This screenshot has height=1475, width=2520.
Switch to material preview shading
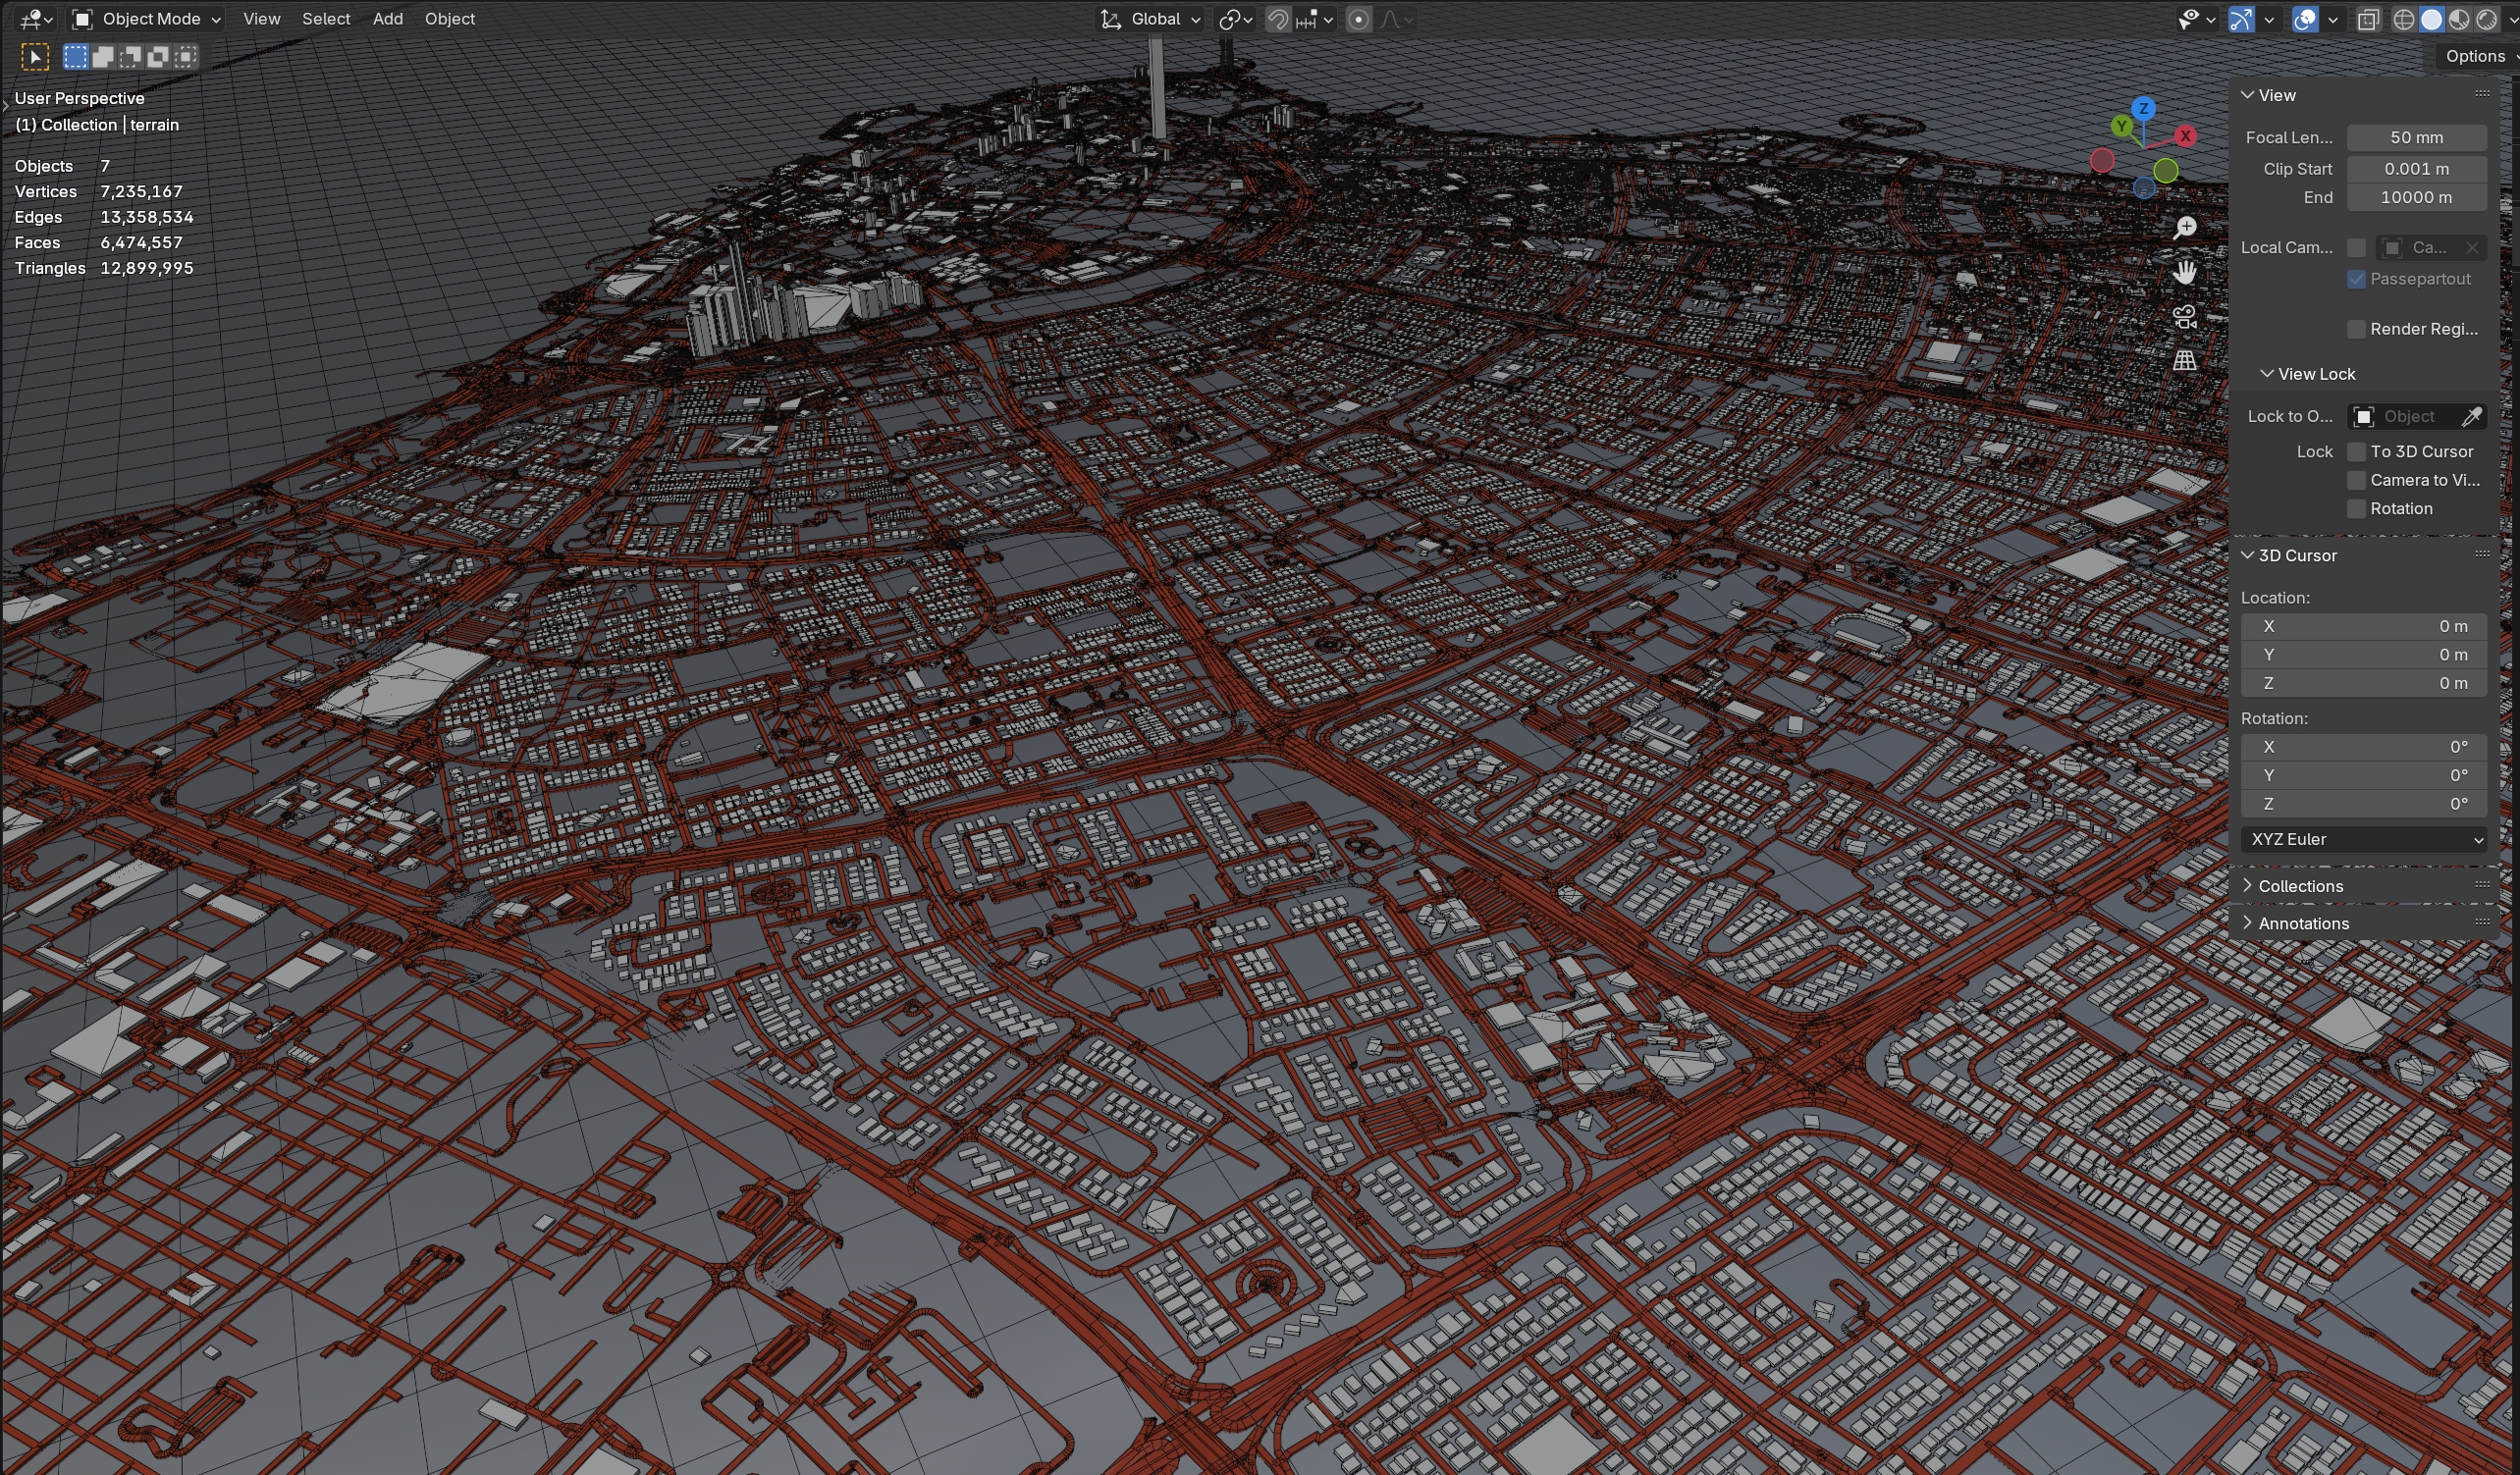pos(2459,19)
